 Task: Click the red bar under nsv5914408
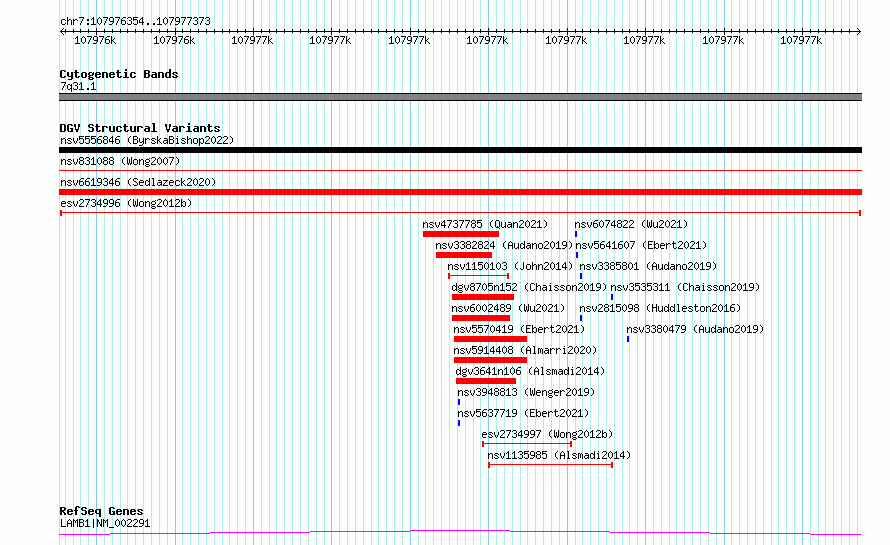coord(490,360)
